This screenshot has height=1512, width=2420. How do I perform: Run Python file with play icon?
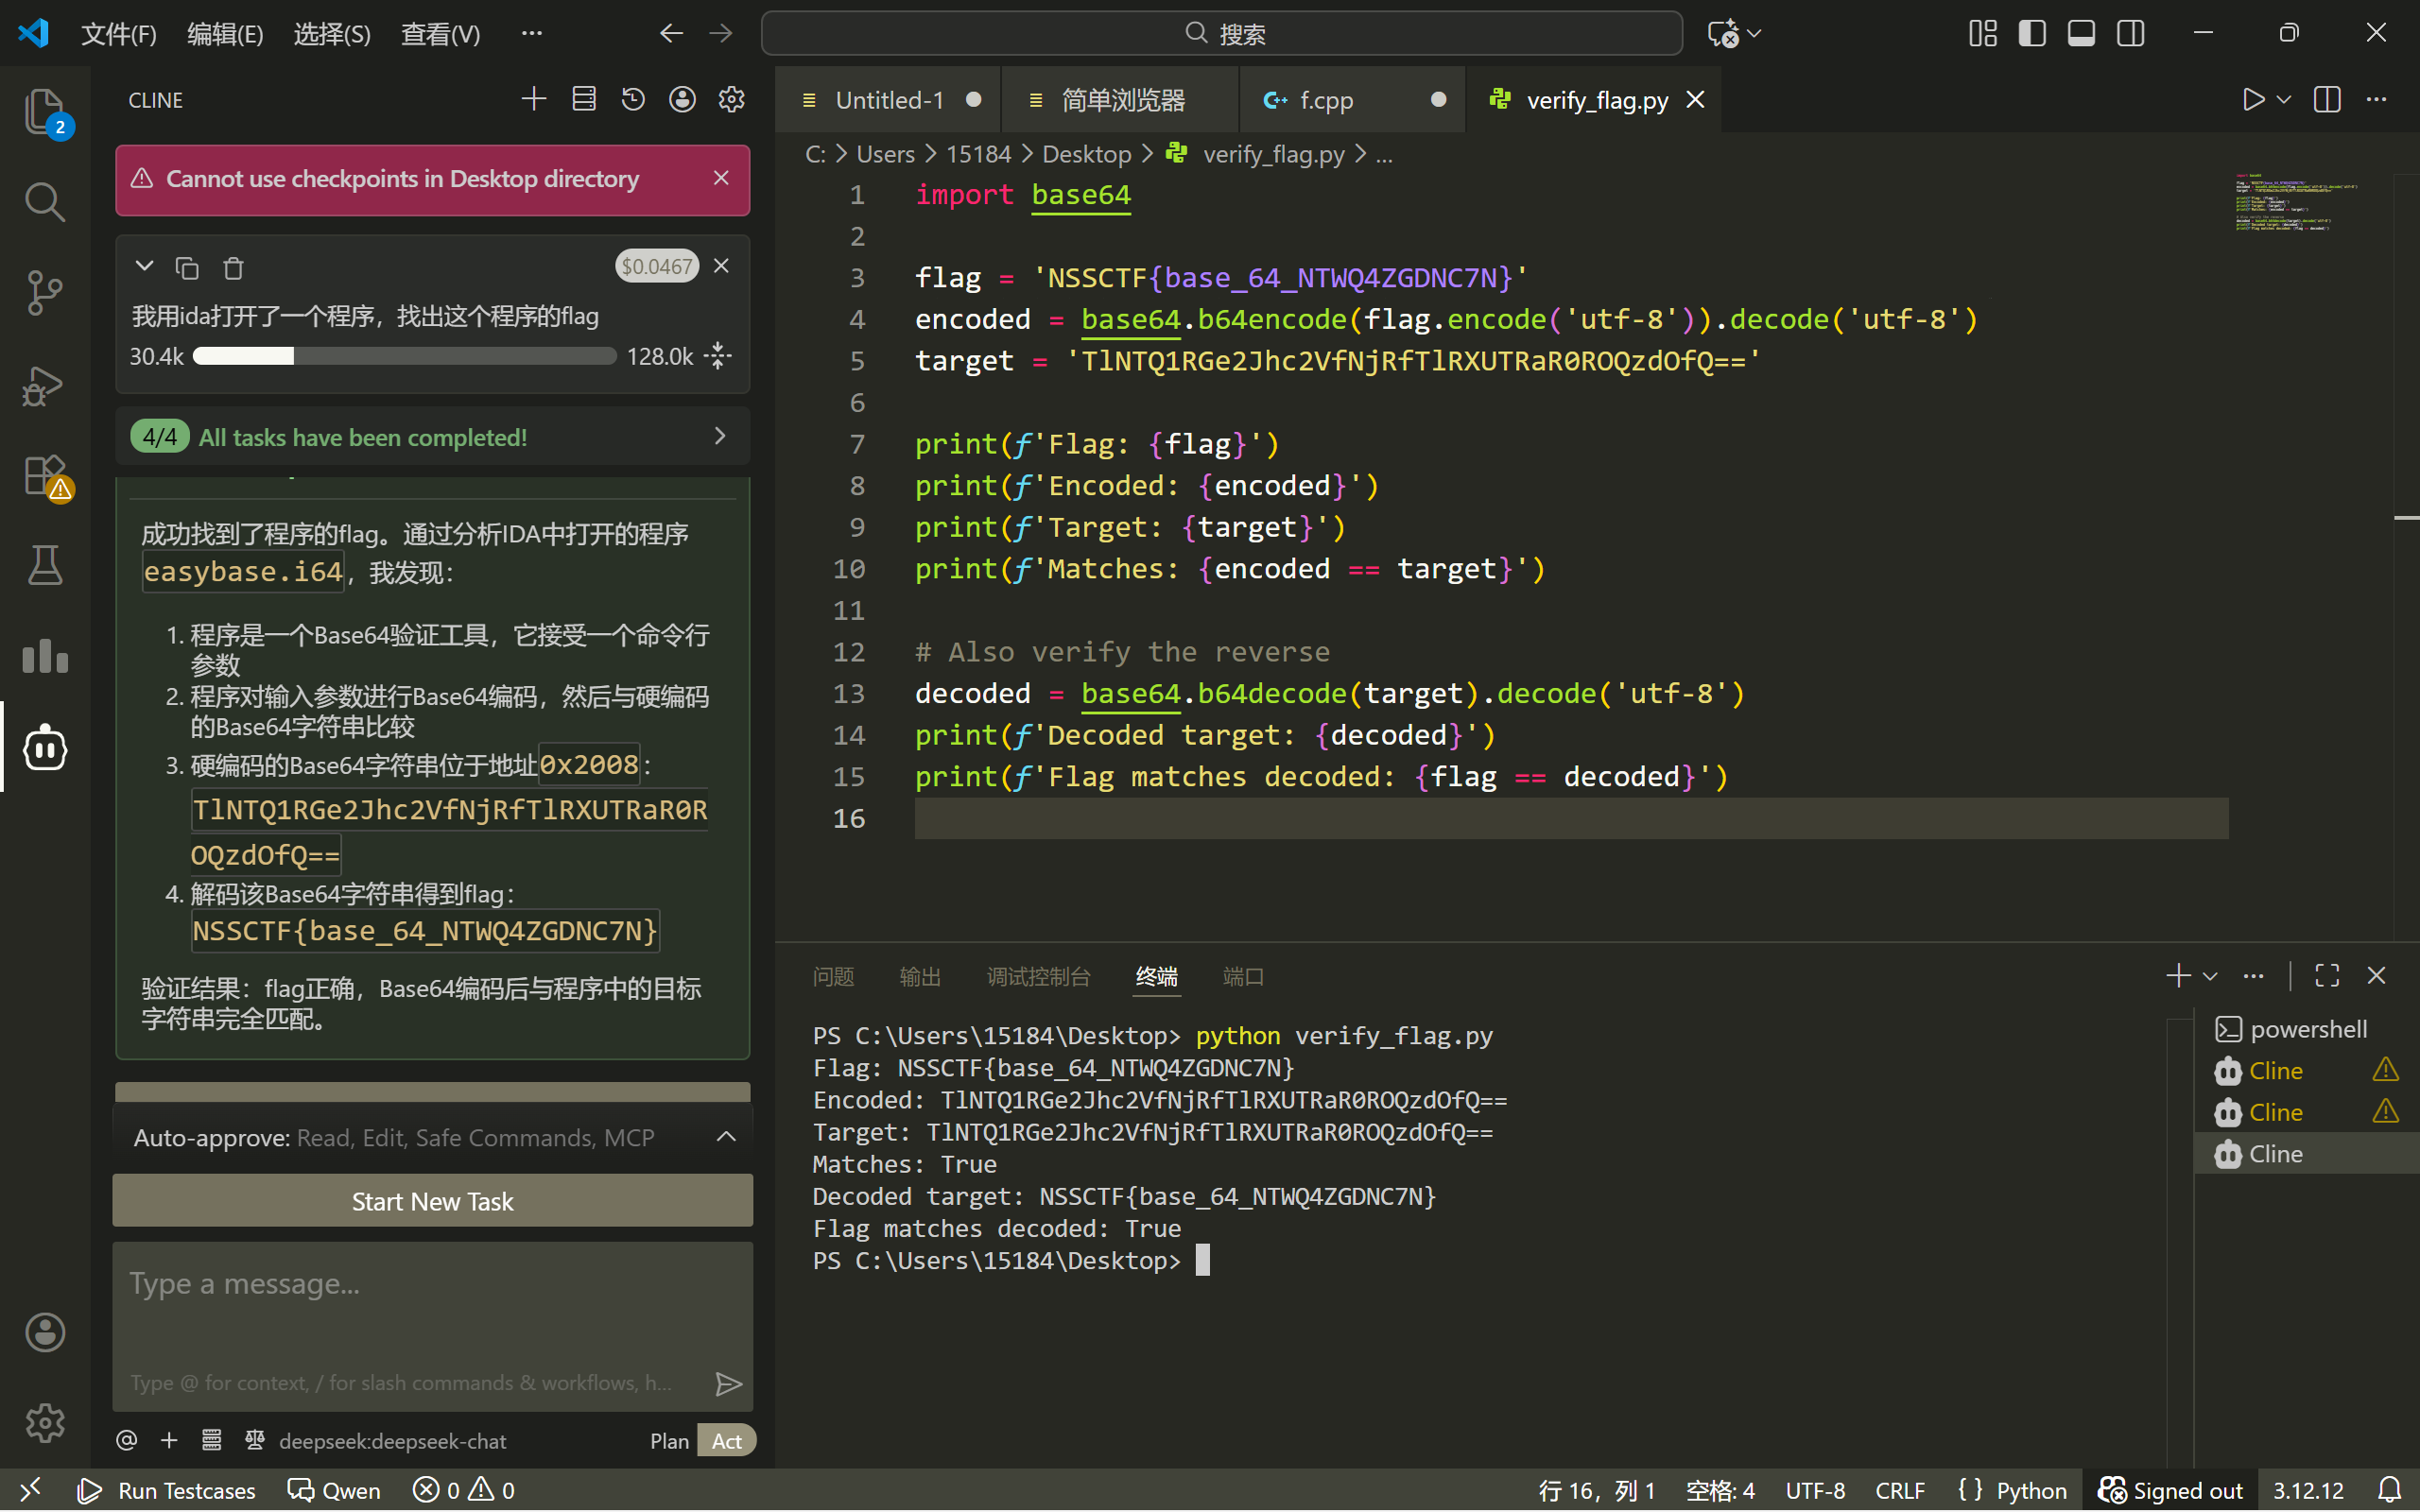pos(2252,99)
